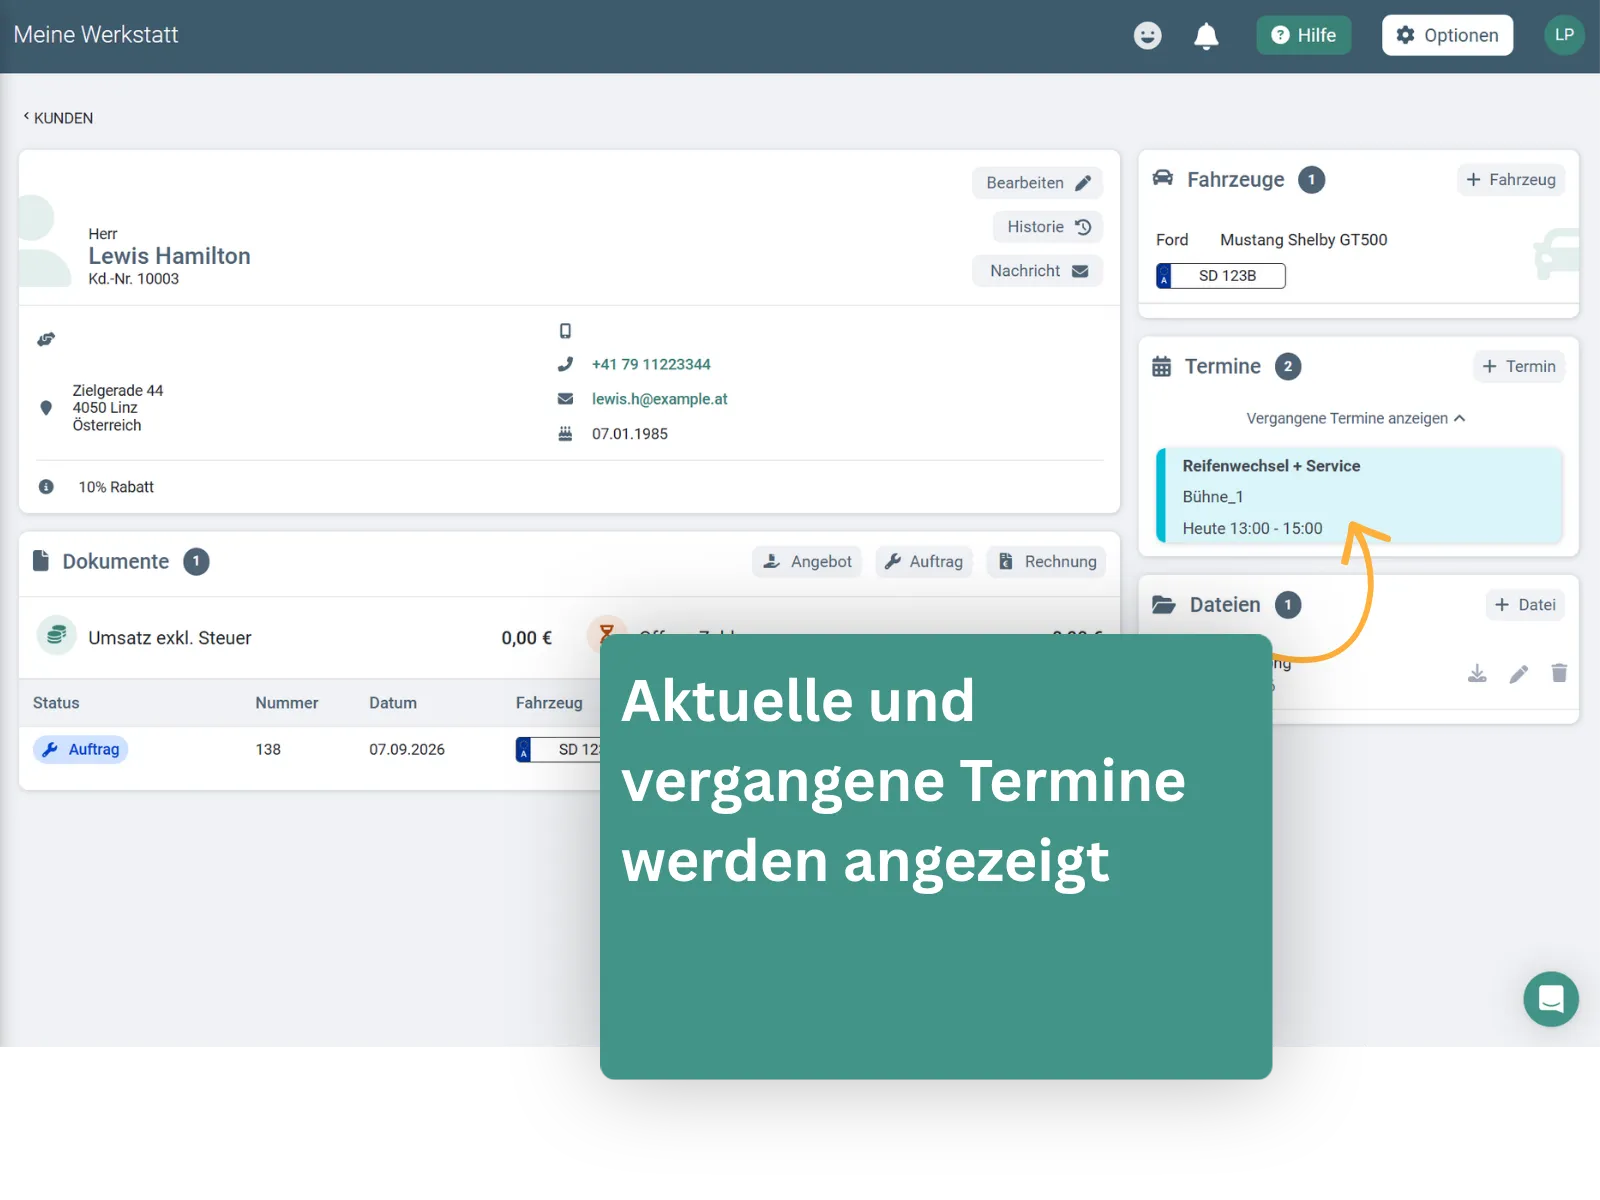Click the Fahrzeuge car icon
Image resolution: width=1600 pixels, height=1200 pixels.
(1163, 178)
